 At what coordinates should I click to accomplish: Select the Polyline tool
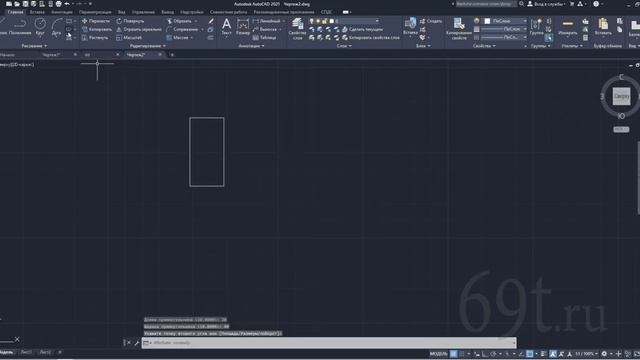pos(20,27)
